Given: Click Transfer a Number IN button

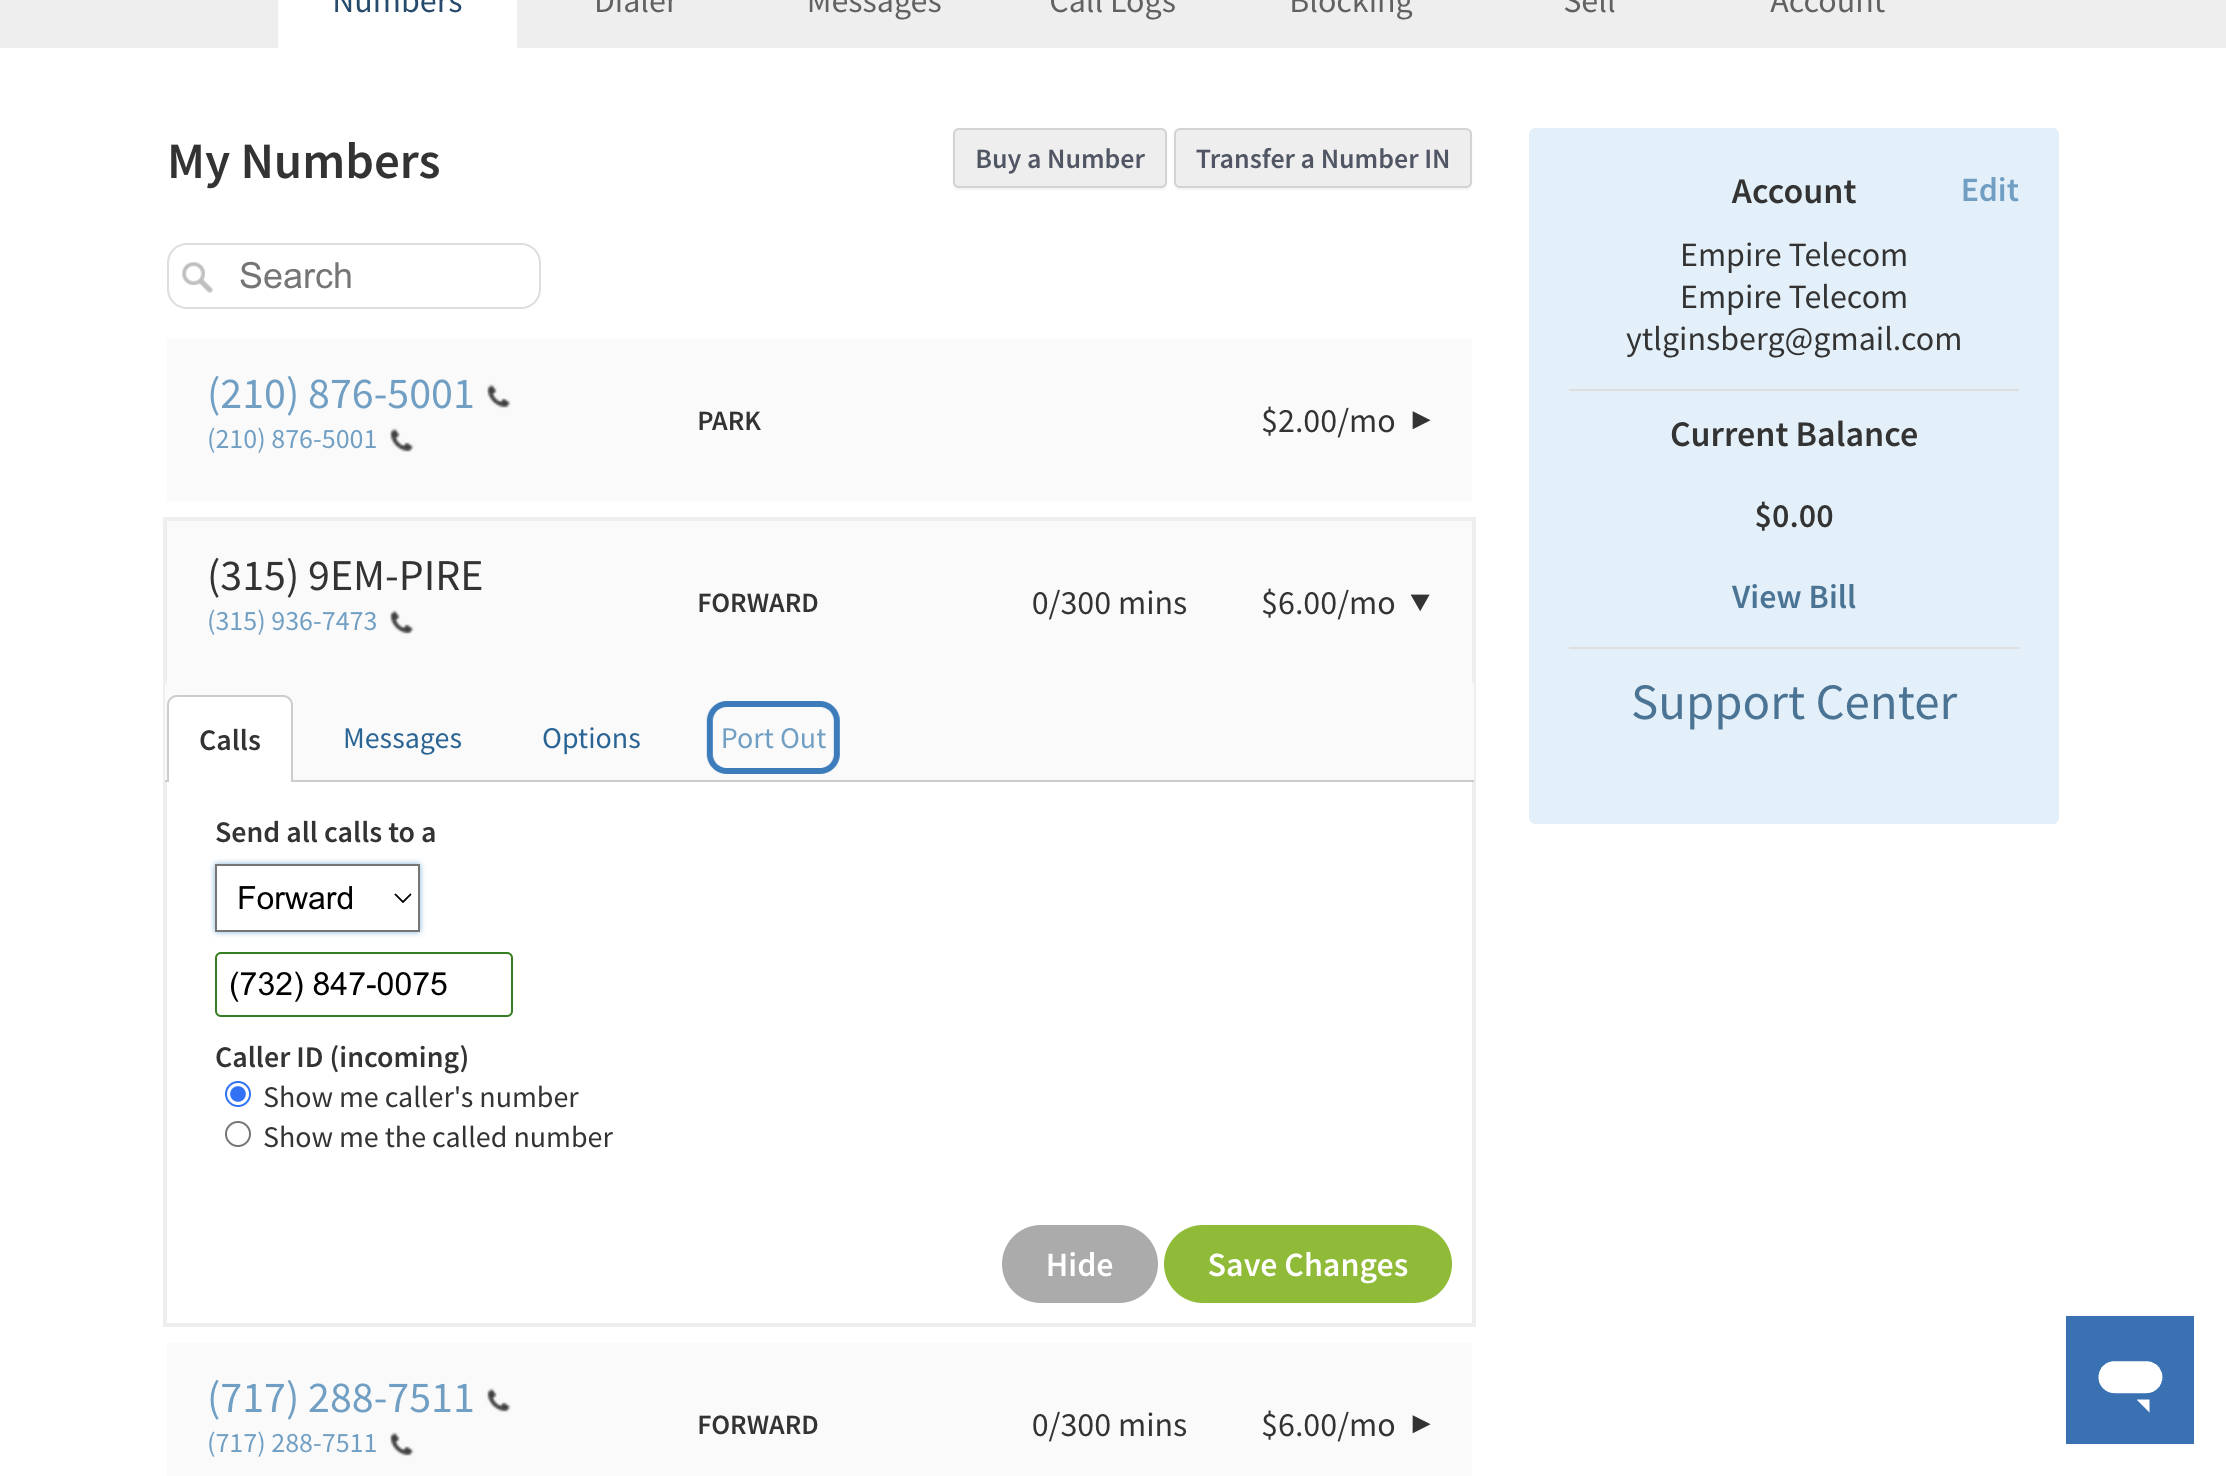Looking at the screenshot, I should coord(1322,158).
